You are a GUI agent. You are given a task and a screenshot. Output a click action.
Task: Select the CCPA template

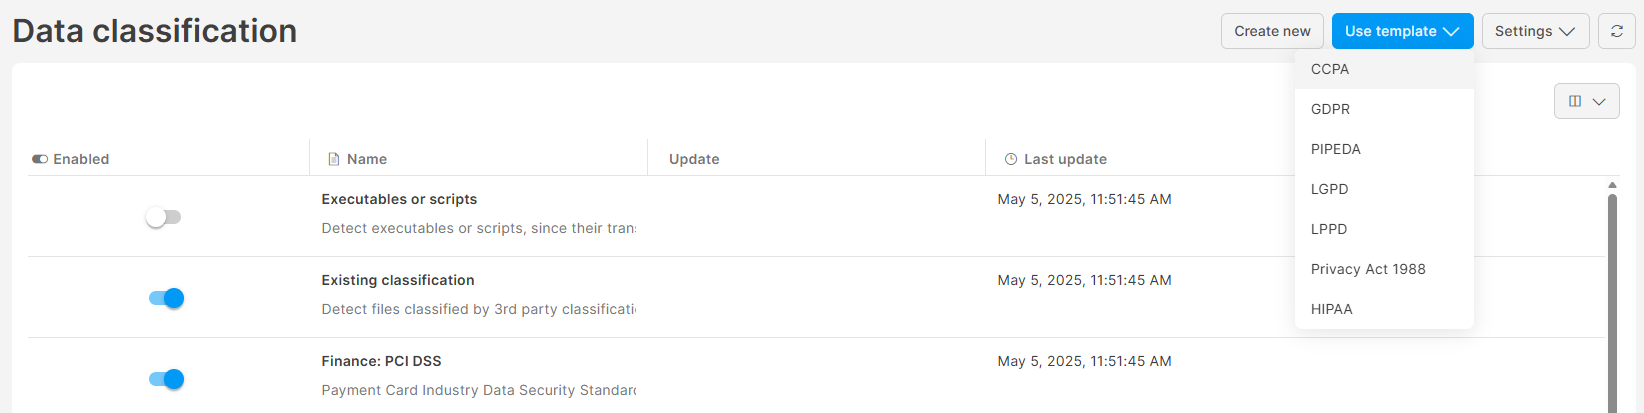(x=1330, y=69)
